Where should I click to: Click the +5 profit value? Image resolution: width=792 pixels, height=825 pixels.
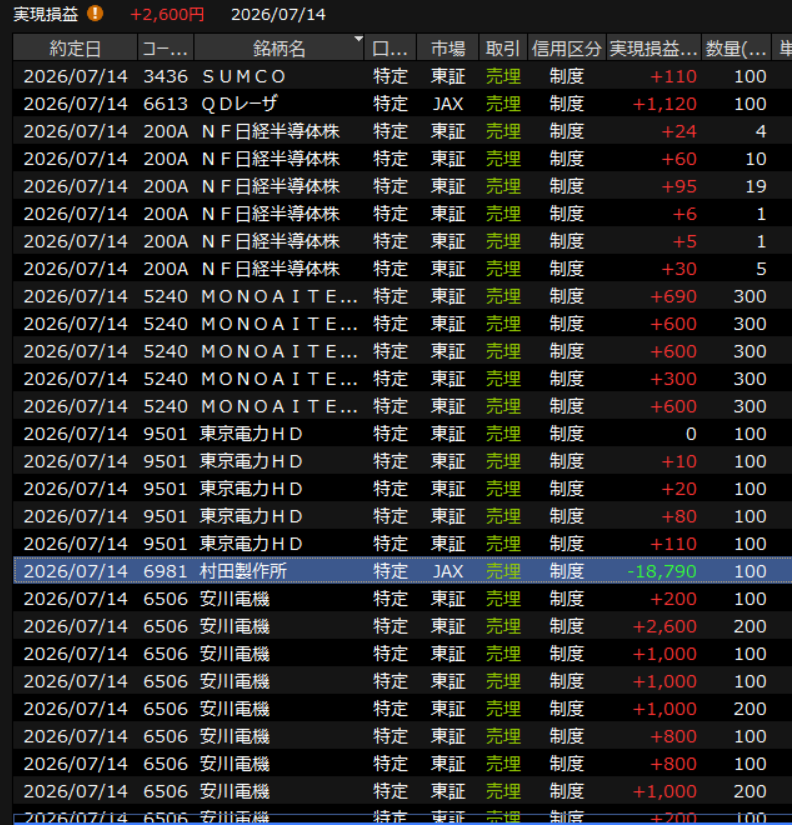[x=685, y=242]
